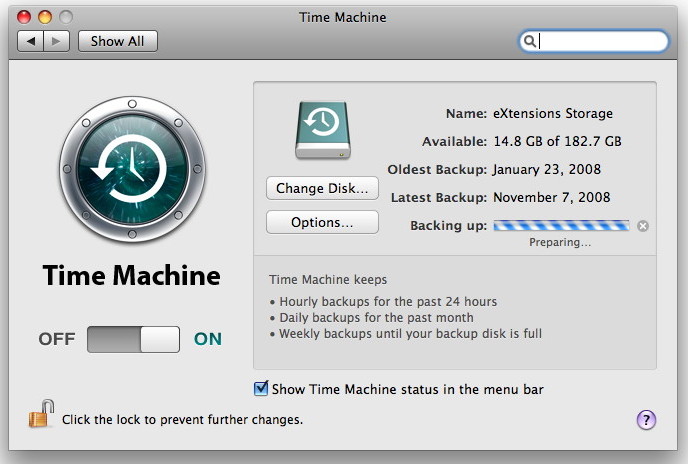Click Show All preferences button
Viewport: 688px width, 464px height.
tap(118, 41)
